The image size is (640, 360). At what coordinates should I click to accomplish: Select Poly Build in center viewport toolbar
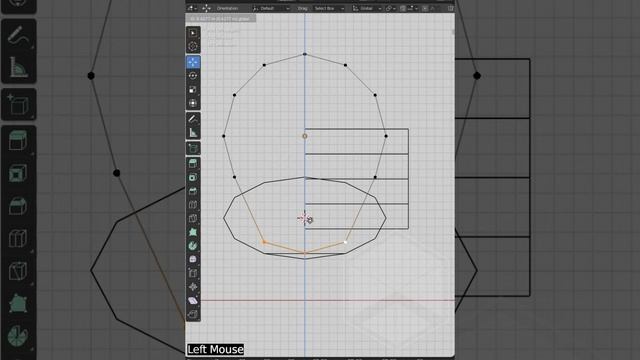pyautogui.click(x=193, y=232)
